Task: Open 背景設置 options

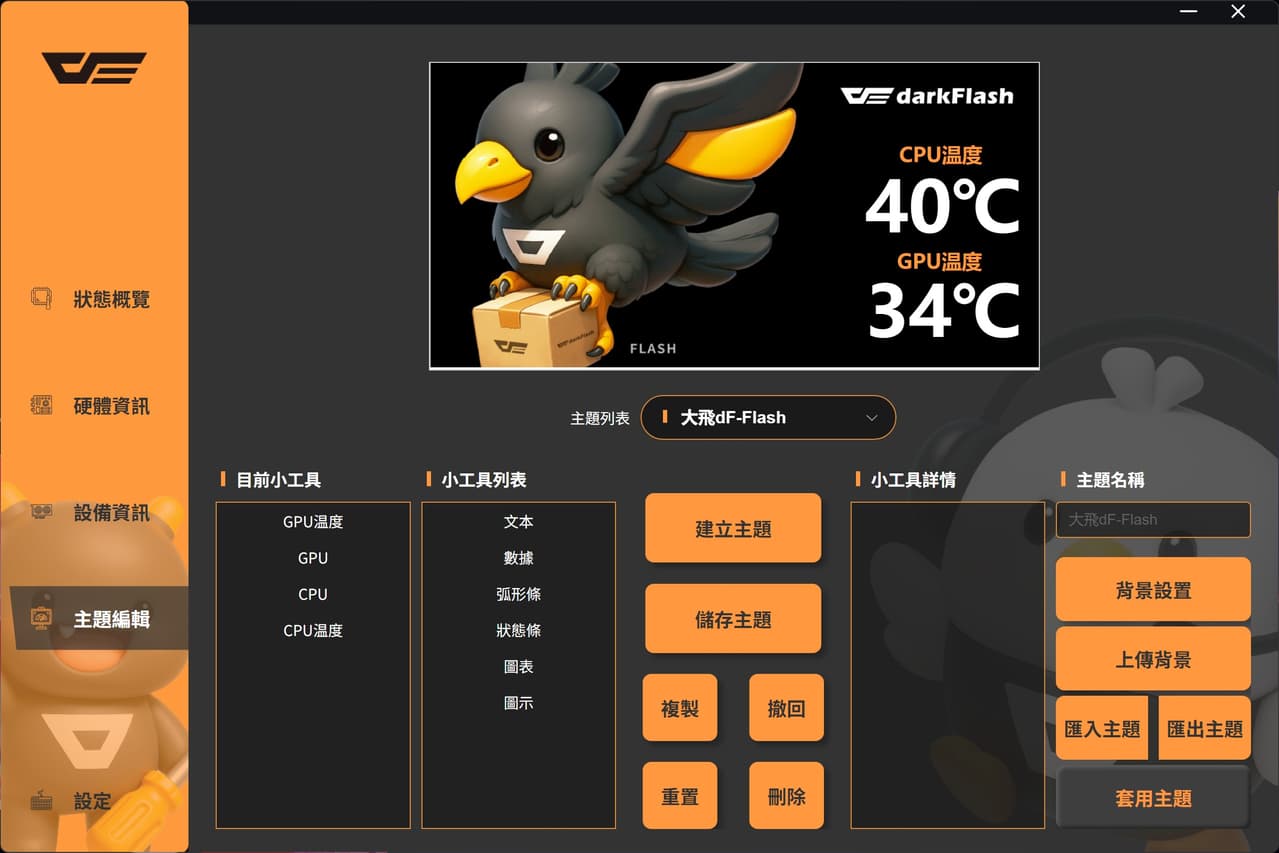Action: tap(1153, 590)
